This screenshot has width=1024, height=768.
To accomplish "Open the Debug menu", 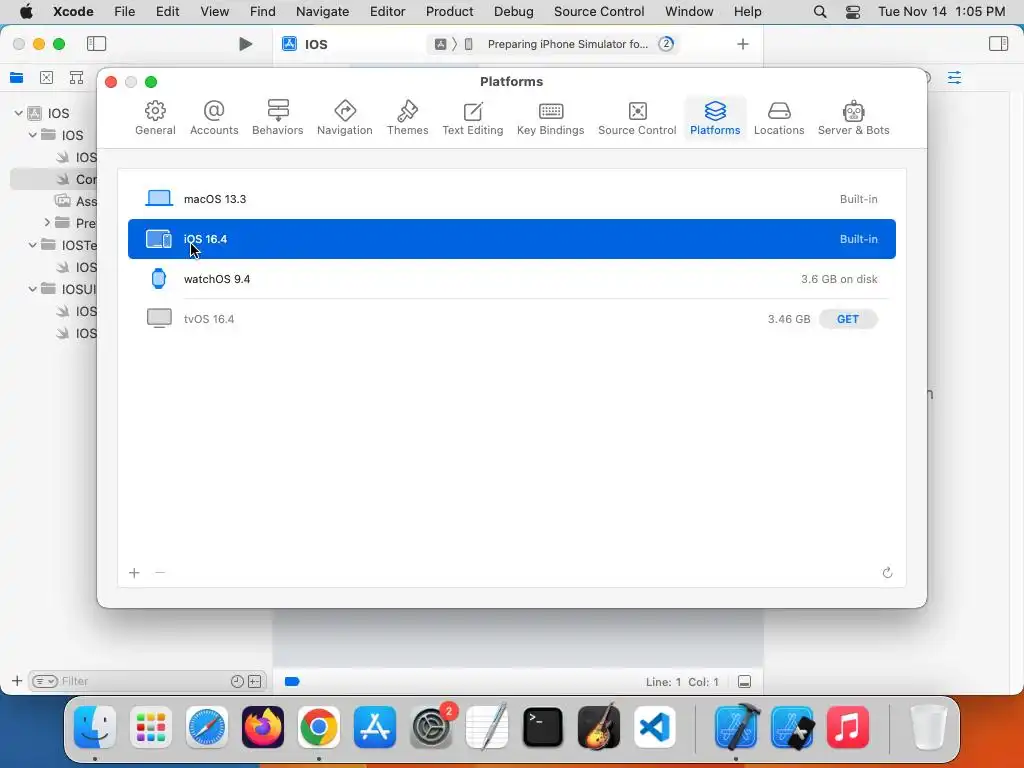I will coord(513,11).
